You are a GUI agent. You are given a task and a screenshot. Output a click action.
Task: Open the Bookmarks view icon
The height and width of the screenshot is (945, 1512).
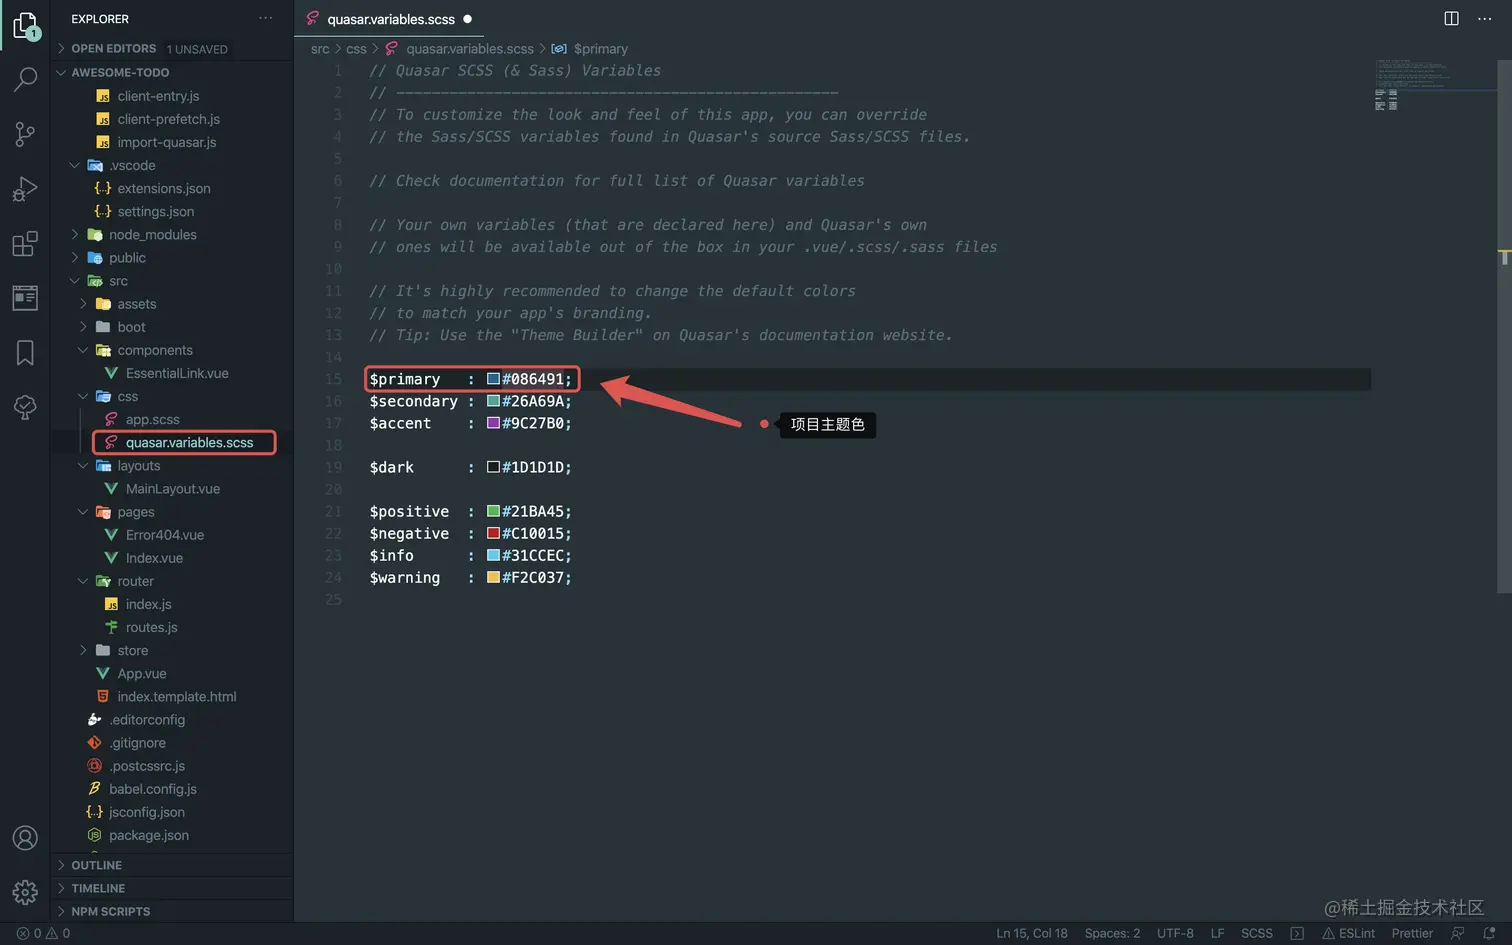coord(25,352)
